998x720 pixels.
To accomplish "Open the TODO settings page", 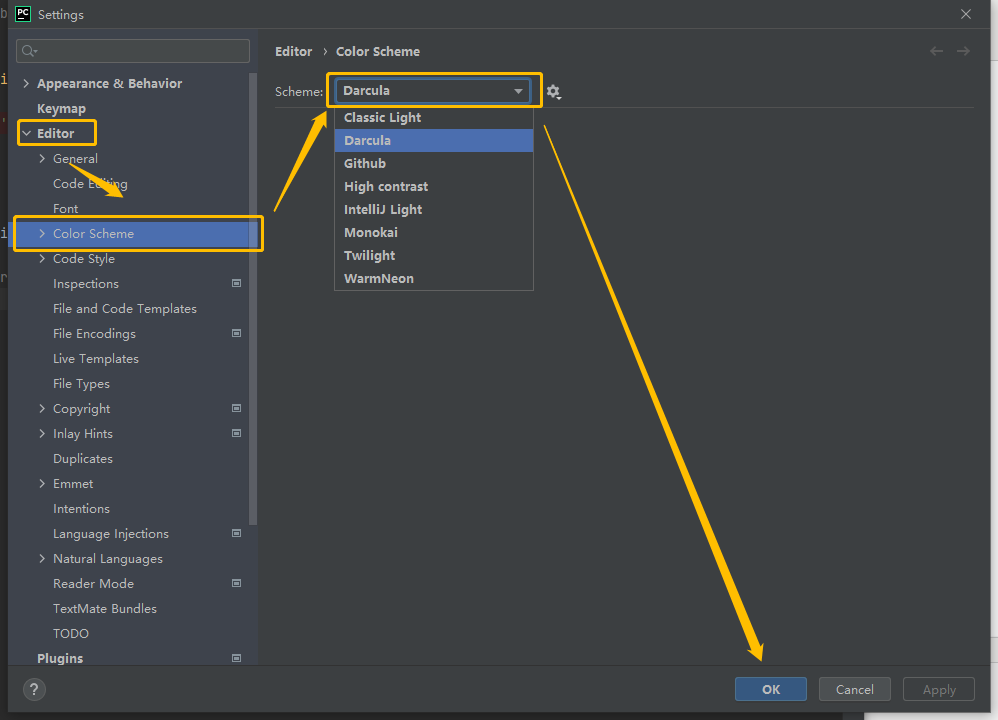I will (x=71, y=633).
